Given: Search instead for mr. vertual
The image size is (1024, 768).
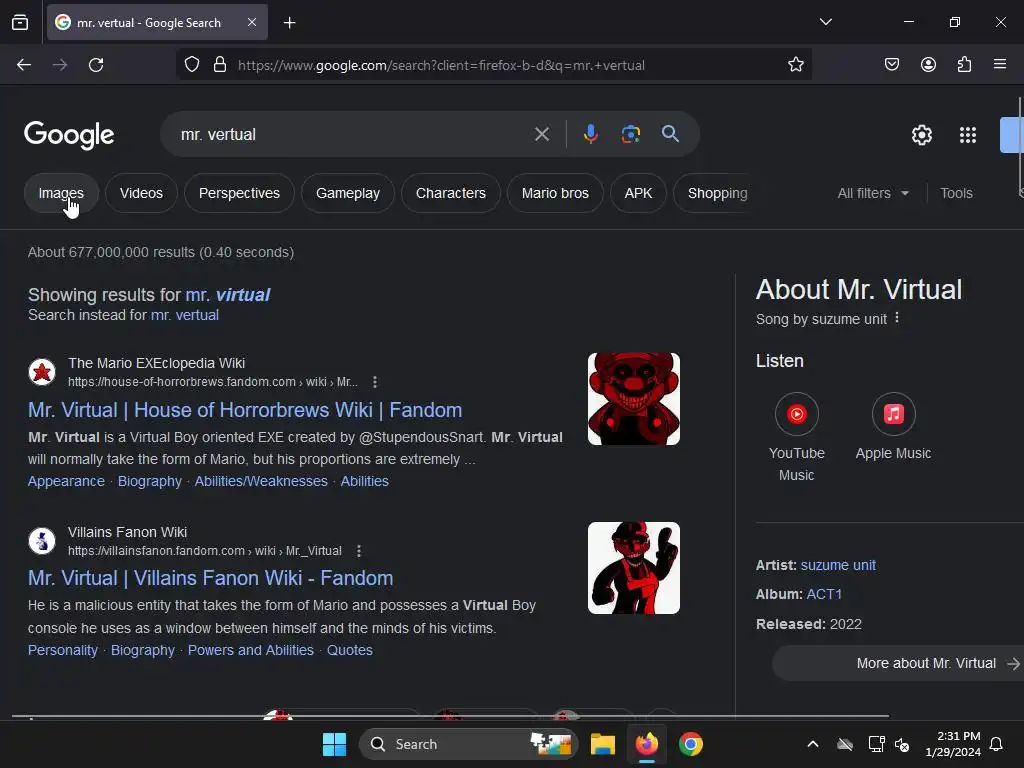Looking at the screenshot, I should (185, 315).
